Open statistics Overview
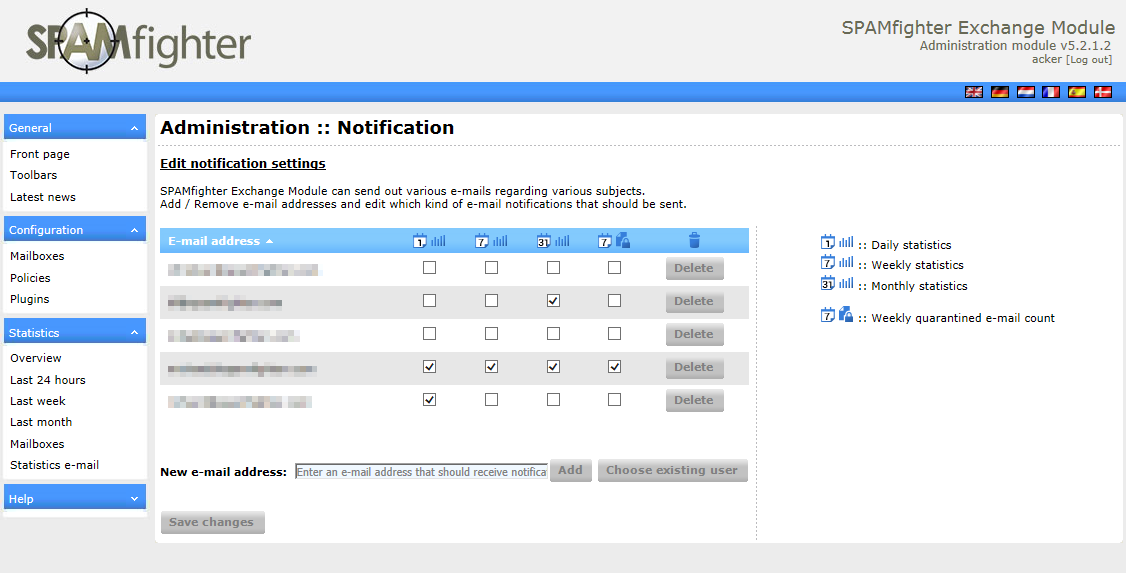The image size is (1126, 573). [35, 358]
